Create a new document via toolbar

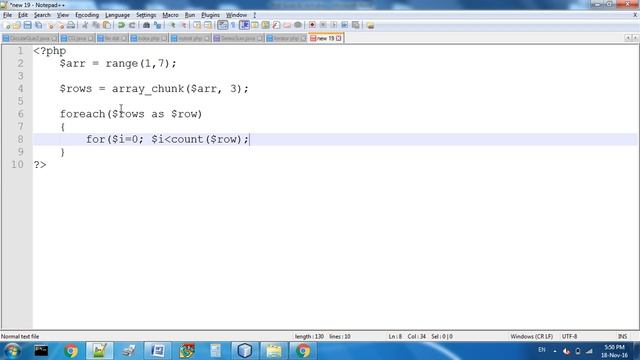tap(7, 25)
